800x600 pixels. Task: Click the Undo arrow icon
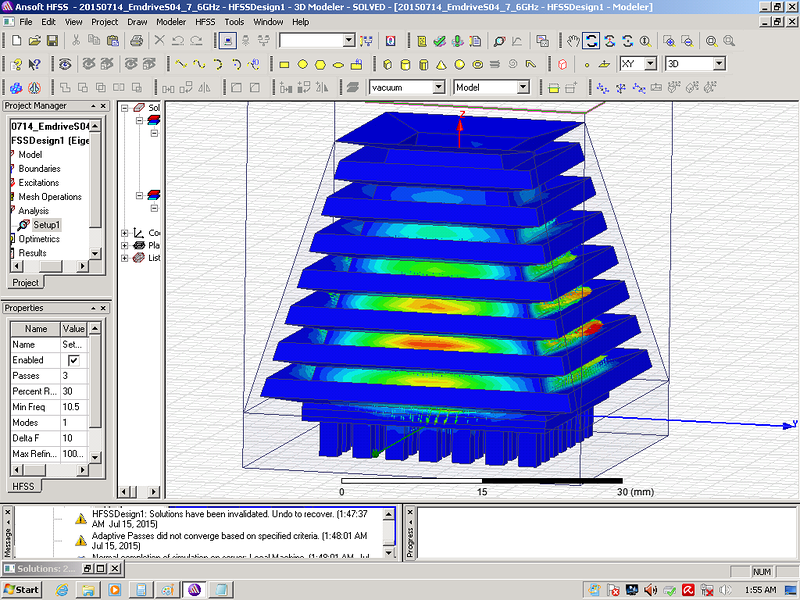click(178, 41)
